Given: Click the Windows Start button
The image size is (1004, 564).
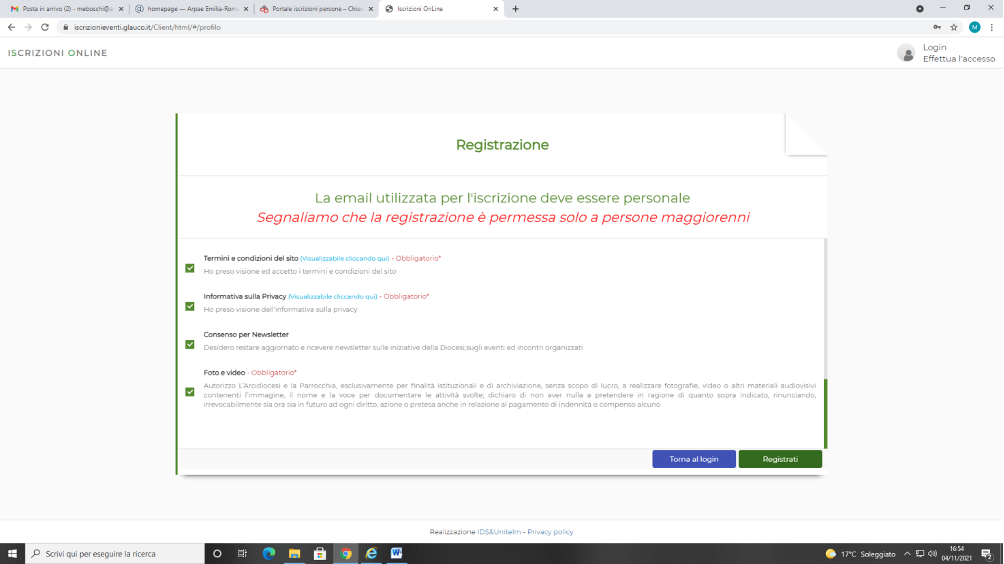Looking at the screenshot, I should (13, 553).
